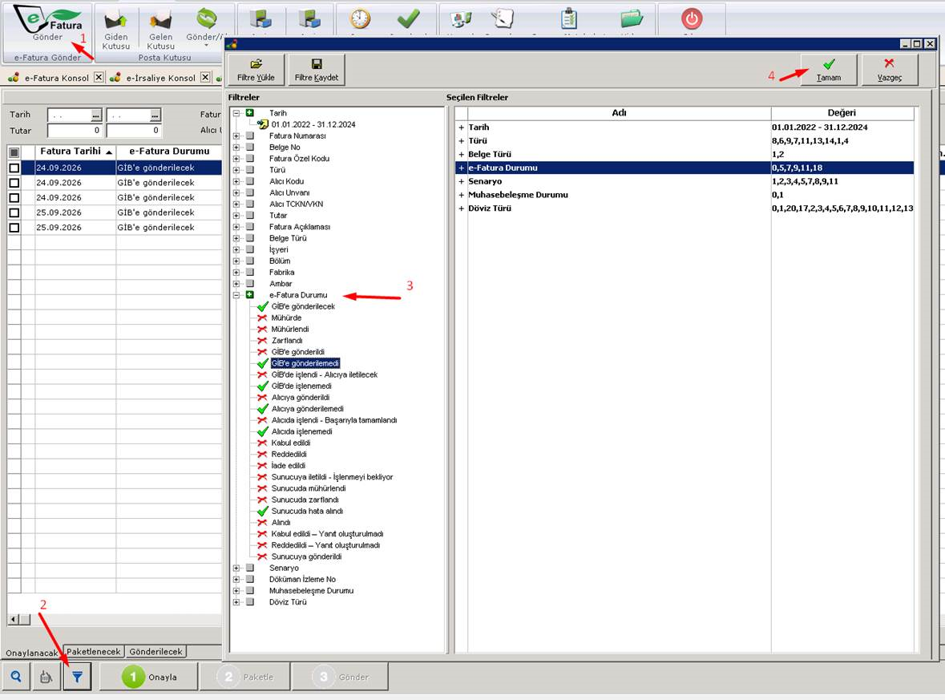The width and height of the screenshot is (945, 700).
Task: Expand the Türü row in Seçilen Filtreler
Action: pos(461,140)
